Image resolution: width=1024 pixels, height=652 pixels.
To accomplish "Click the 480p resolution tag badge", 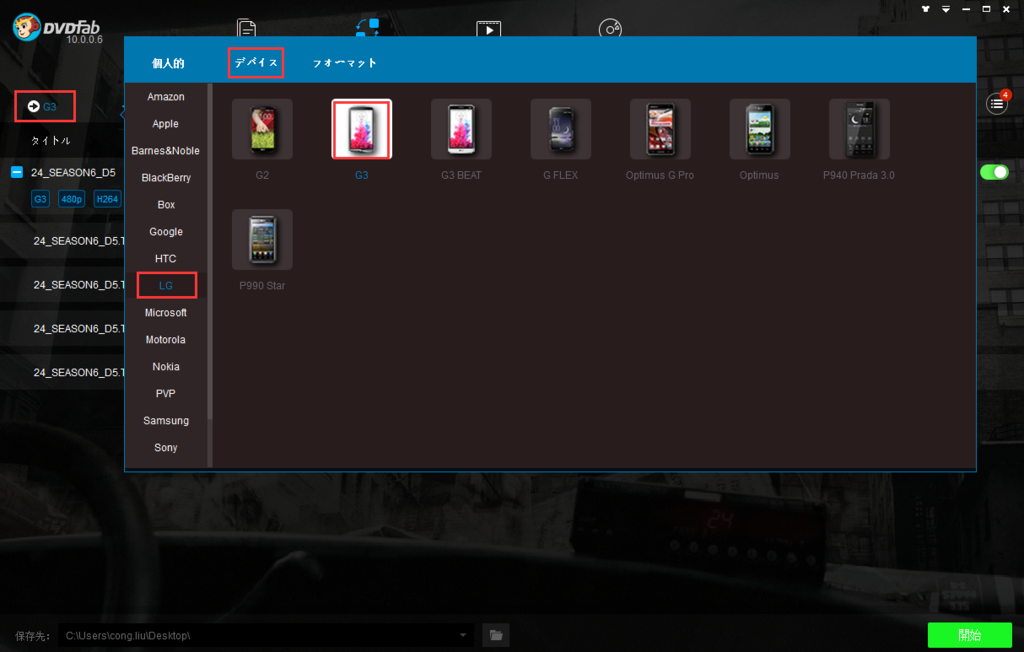I will pos(71,199).
